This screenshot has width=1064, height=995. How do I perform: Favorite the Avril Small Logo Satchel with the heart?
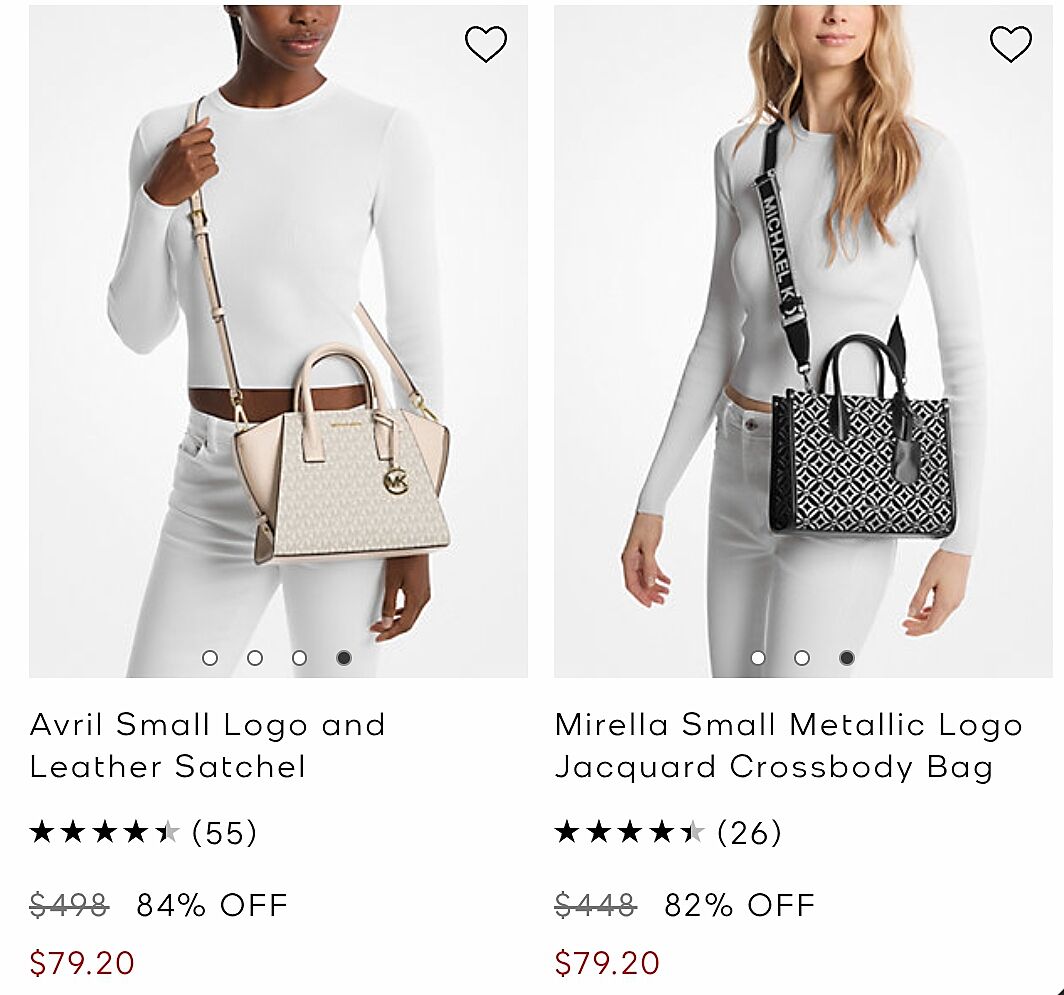tap(486, 44)
